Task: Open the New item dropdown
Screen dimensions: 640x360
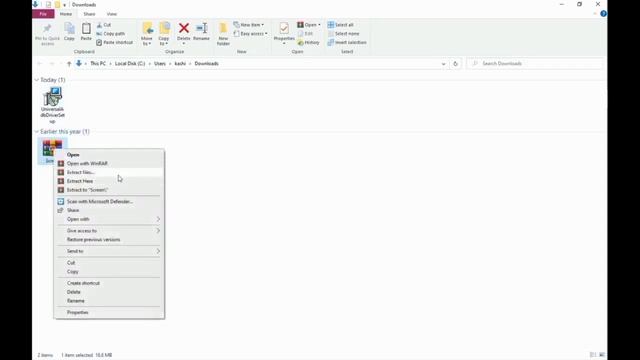Action: click(x=249, y=25)
